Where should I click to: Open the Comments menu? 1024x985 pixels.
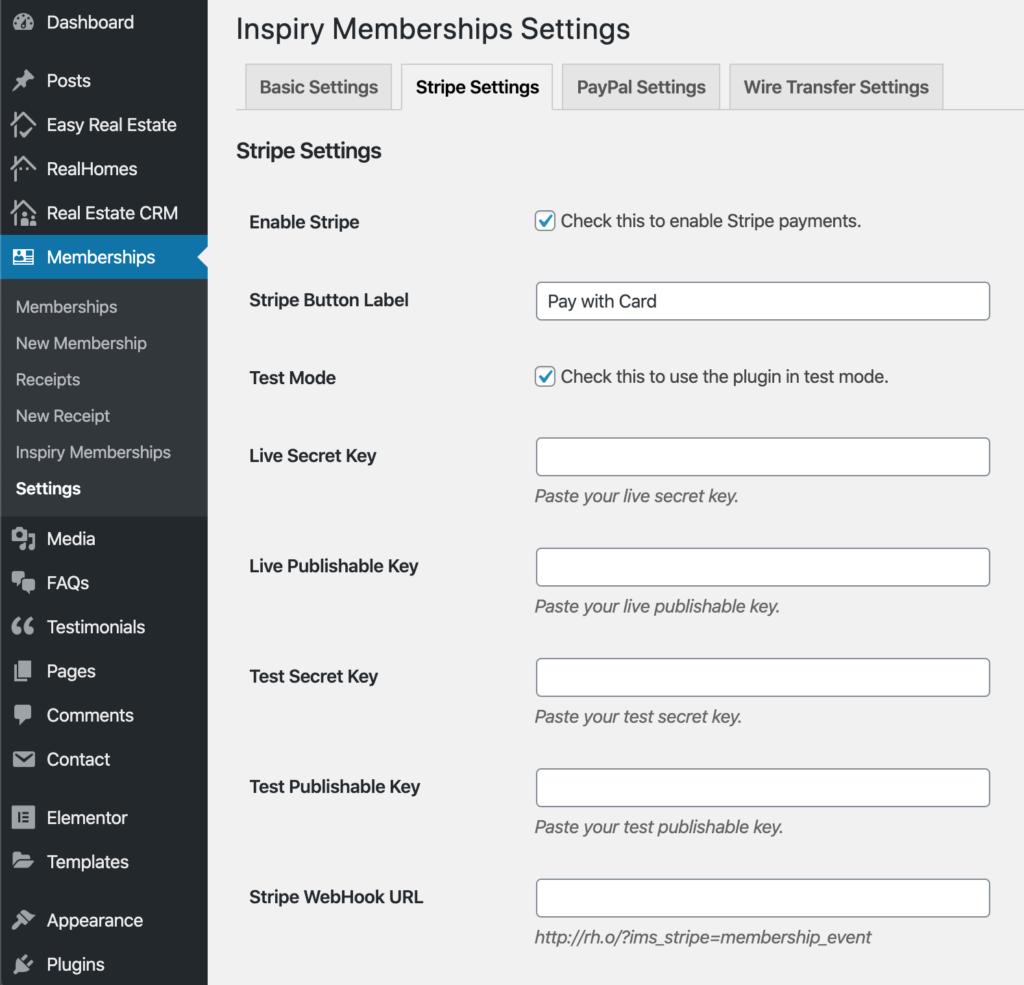click(x=104, y=715)
